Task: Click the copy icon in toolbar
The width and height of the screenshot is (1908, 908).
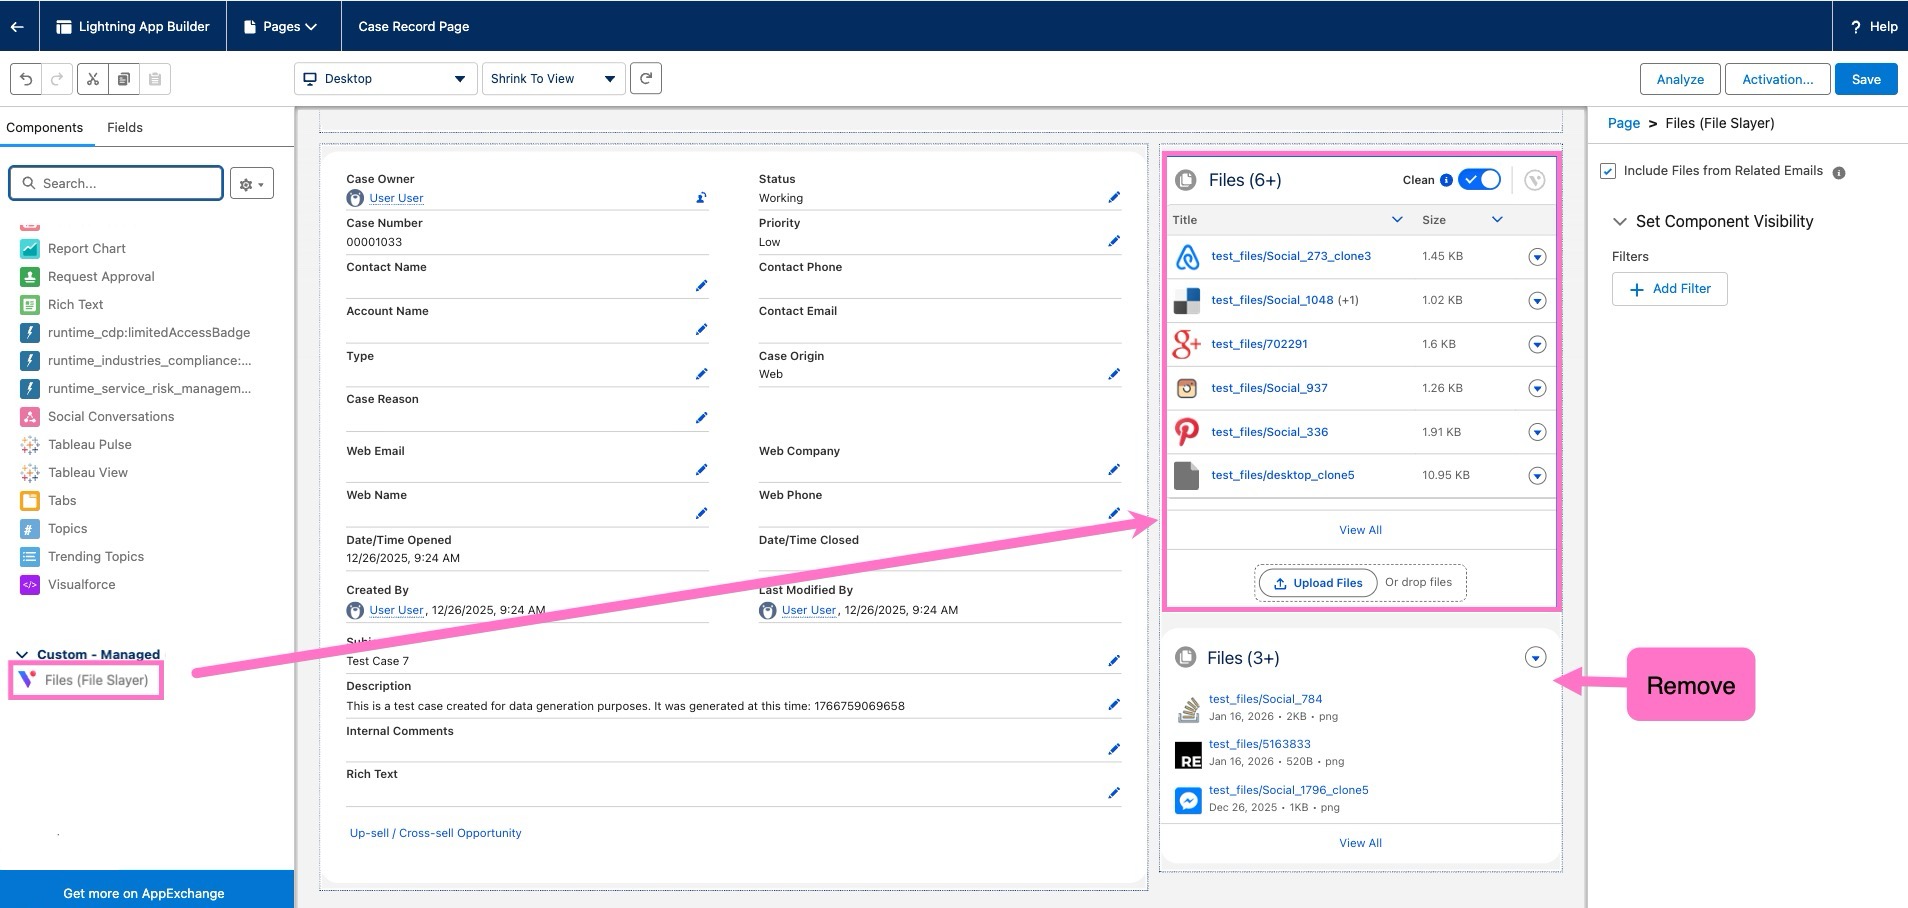Action: coord(124,79)
